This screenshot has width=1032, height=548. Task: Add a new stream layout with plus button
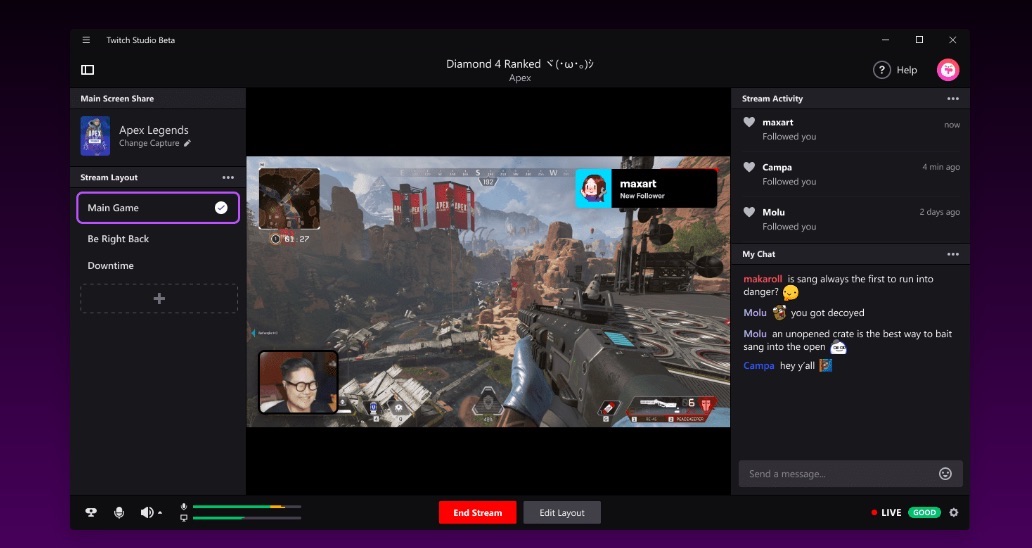coord(159,299)
